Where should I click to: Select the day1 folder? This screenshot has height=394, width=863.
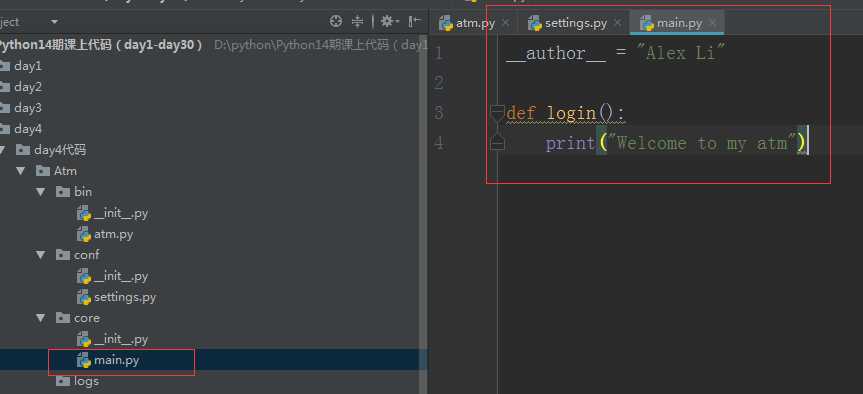tap(28, 66)
